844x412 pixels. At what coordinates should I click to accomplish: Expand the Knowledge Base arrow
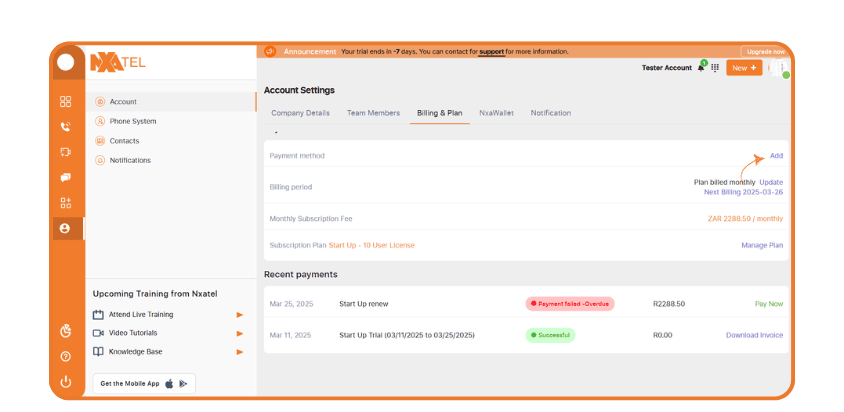click(240, 352)
